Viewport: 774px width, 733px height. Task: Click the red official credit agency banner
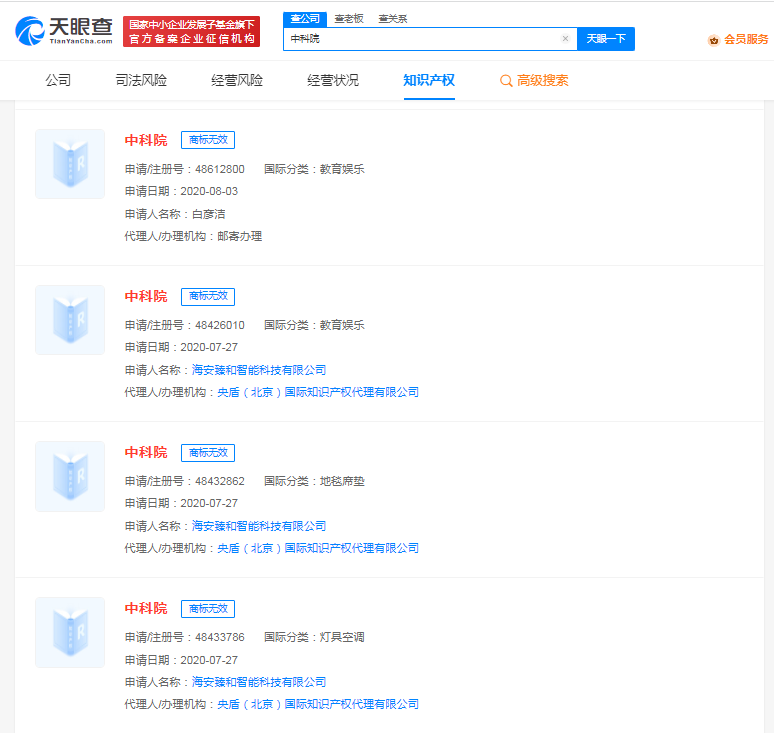pyautogui.click(x=192, y=32)
